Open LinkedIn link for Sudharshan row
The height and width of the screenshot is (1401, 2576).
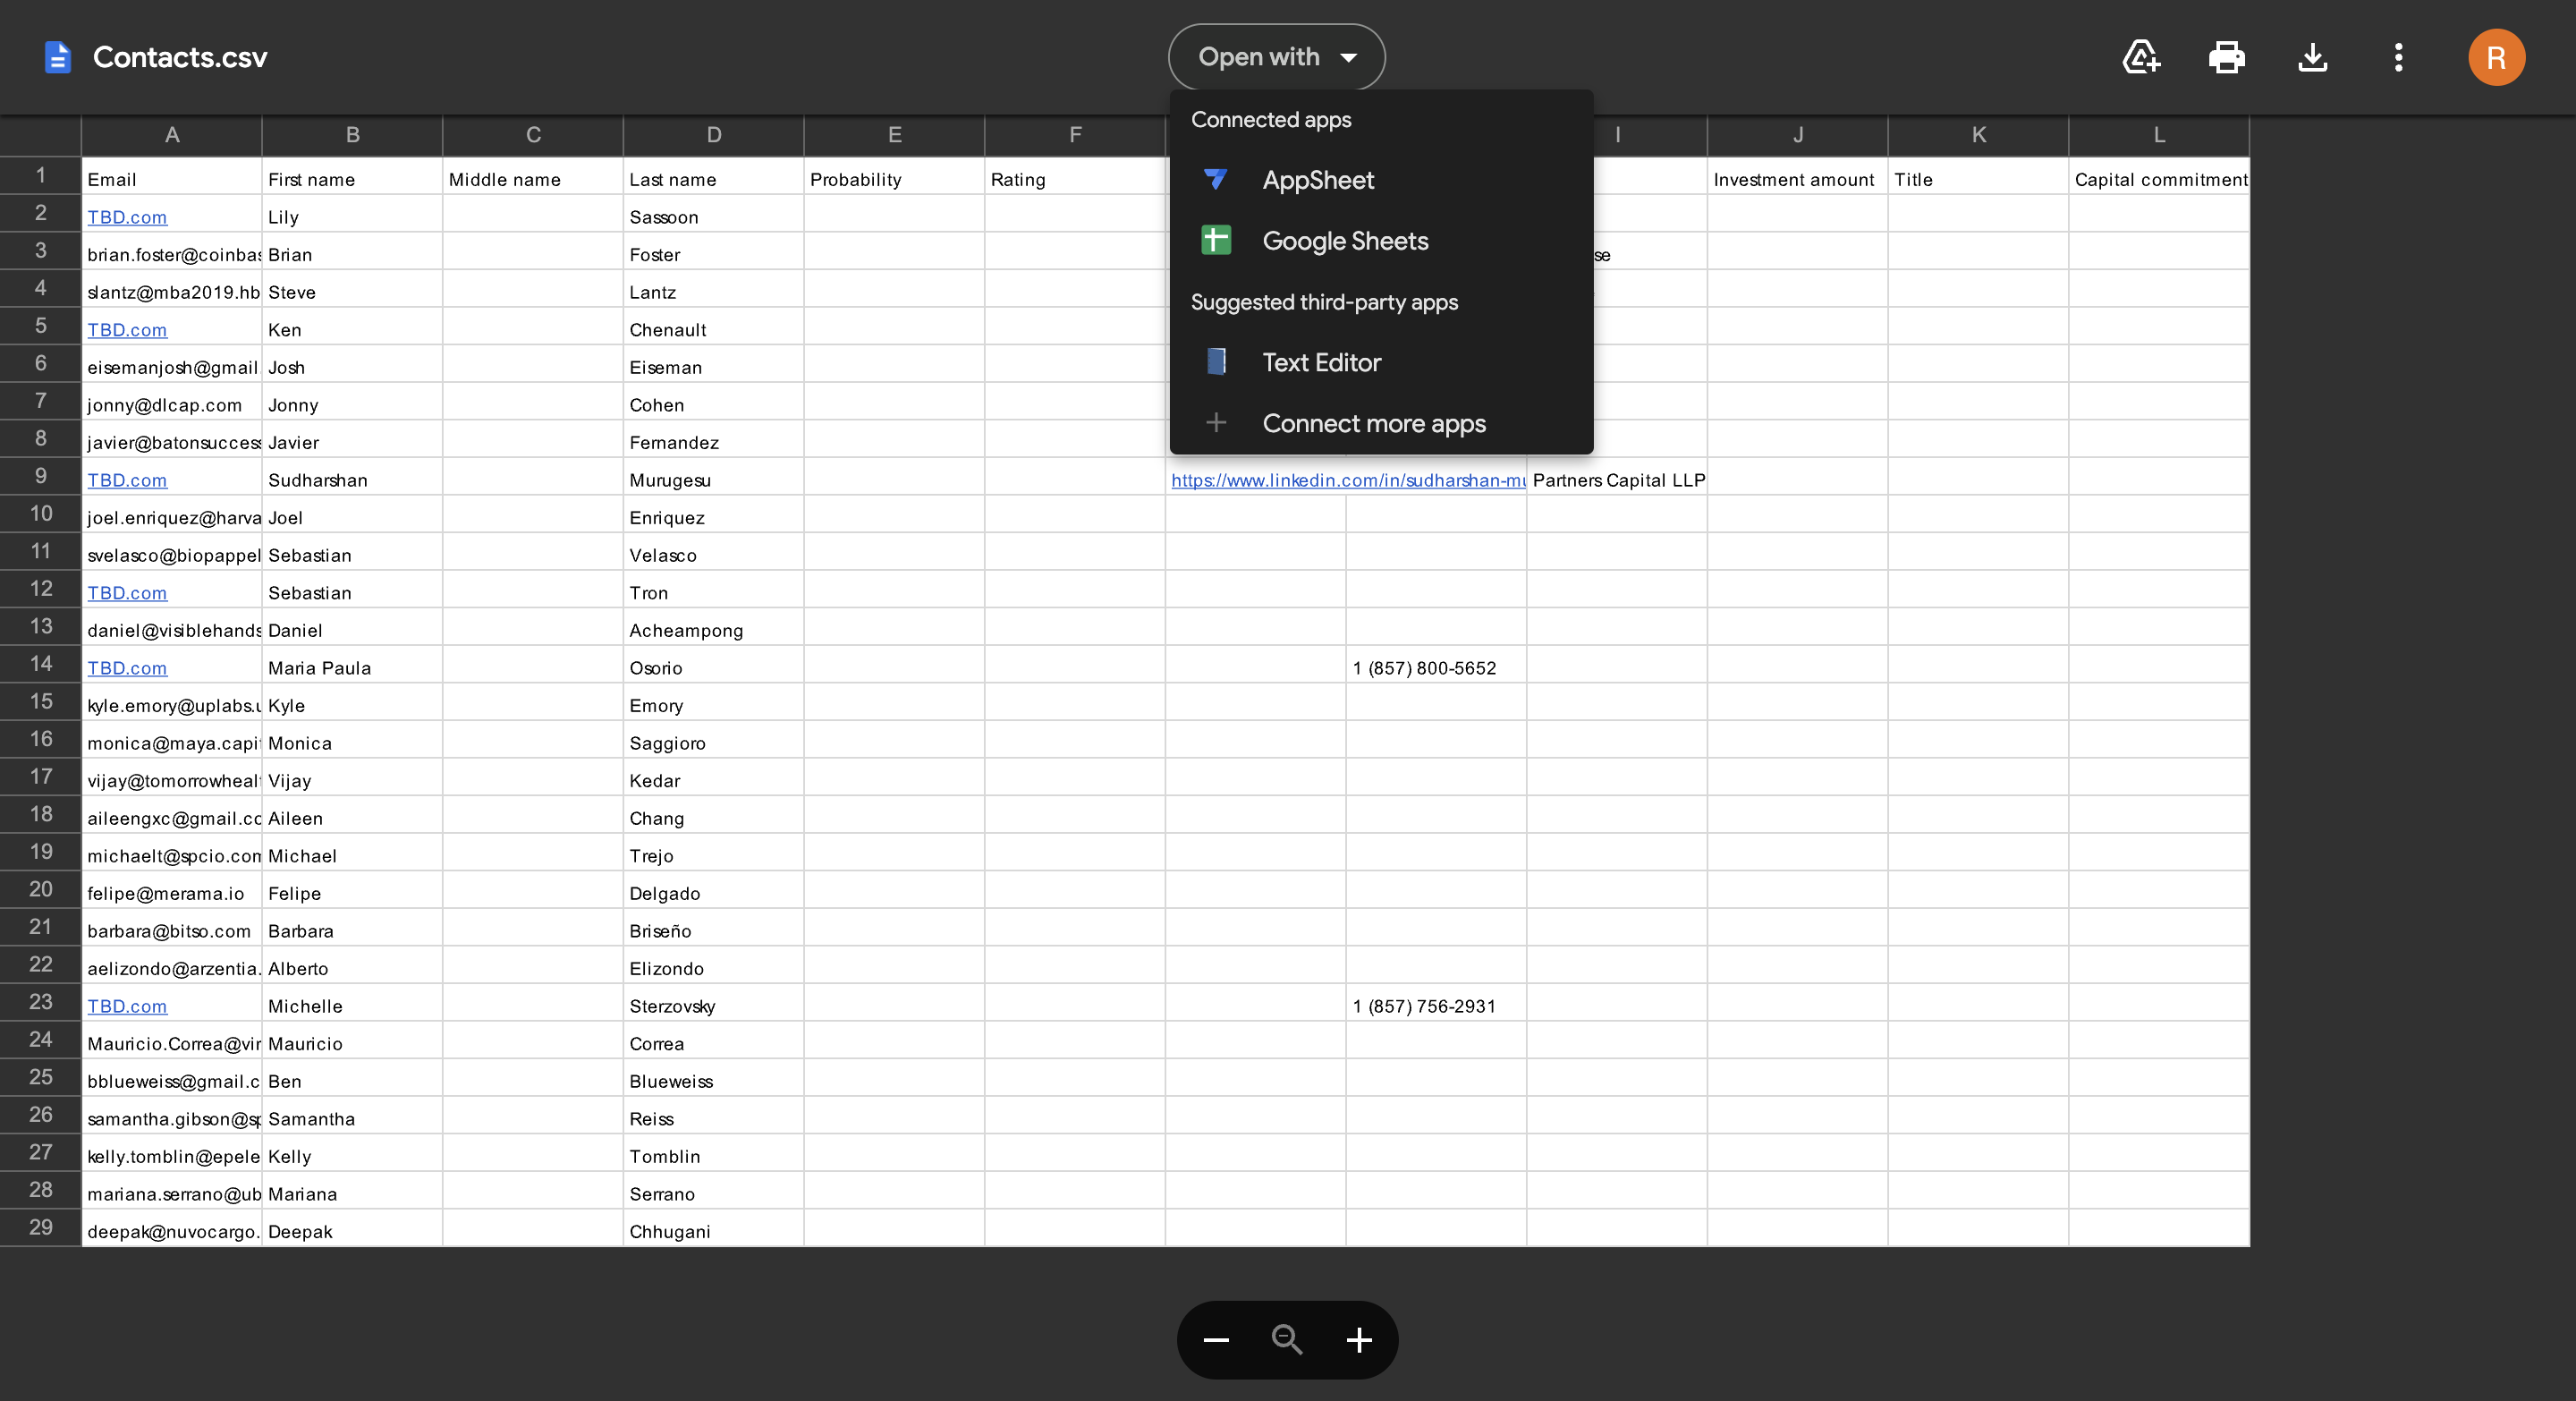pyautogui.click(x=1345, y=480)
